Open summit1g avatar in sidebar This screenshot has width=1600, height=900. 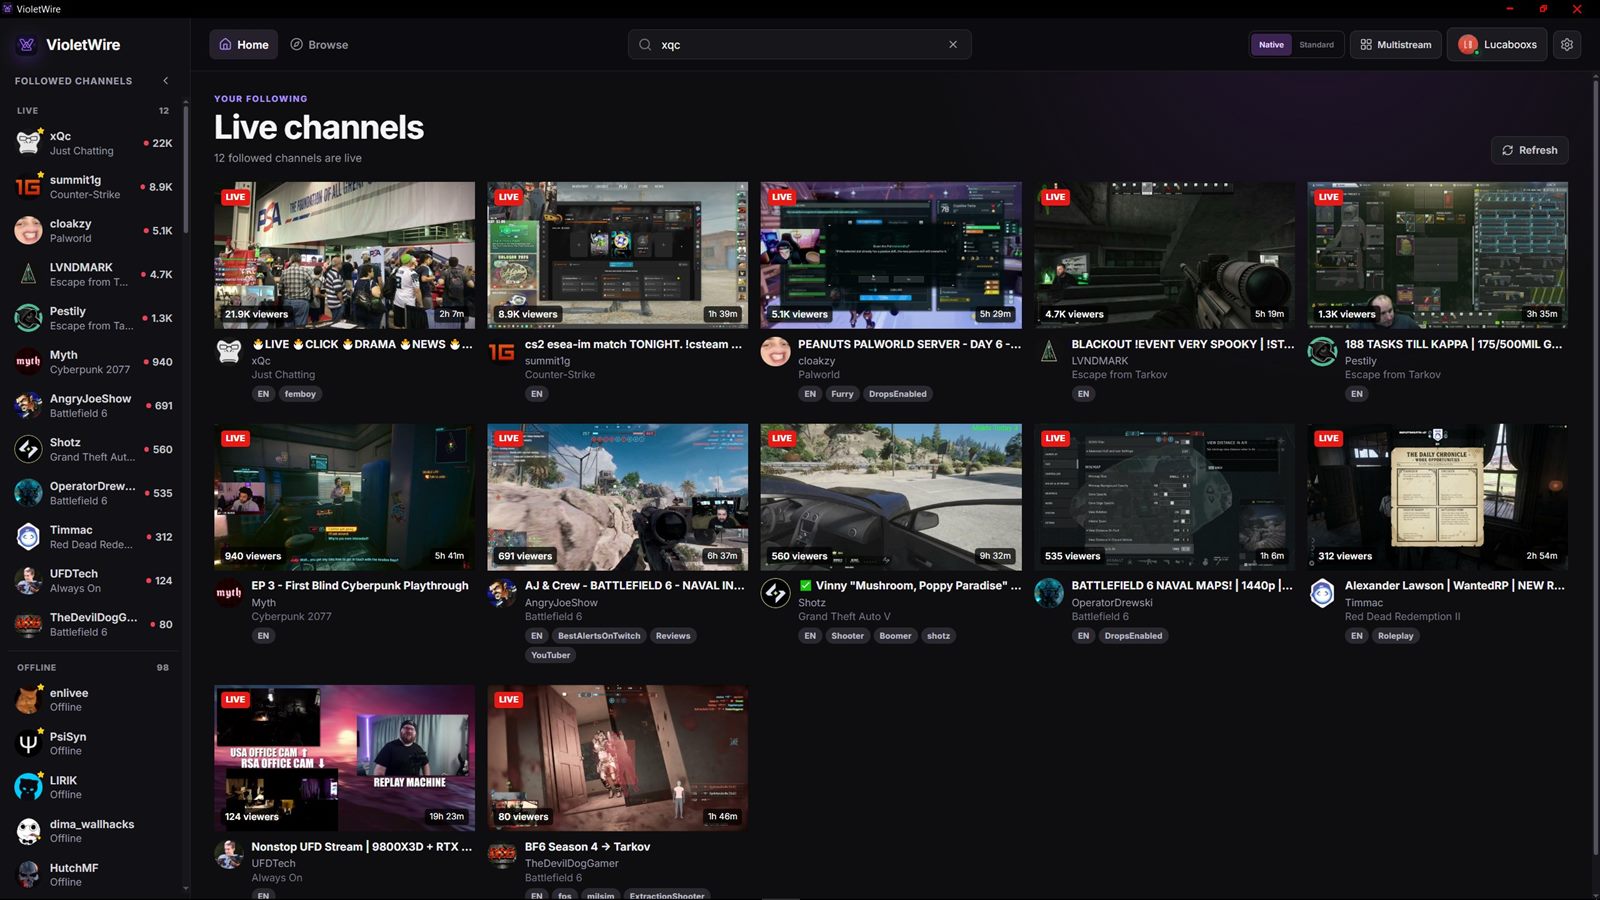click(28, 187)
